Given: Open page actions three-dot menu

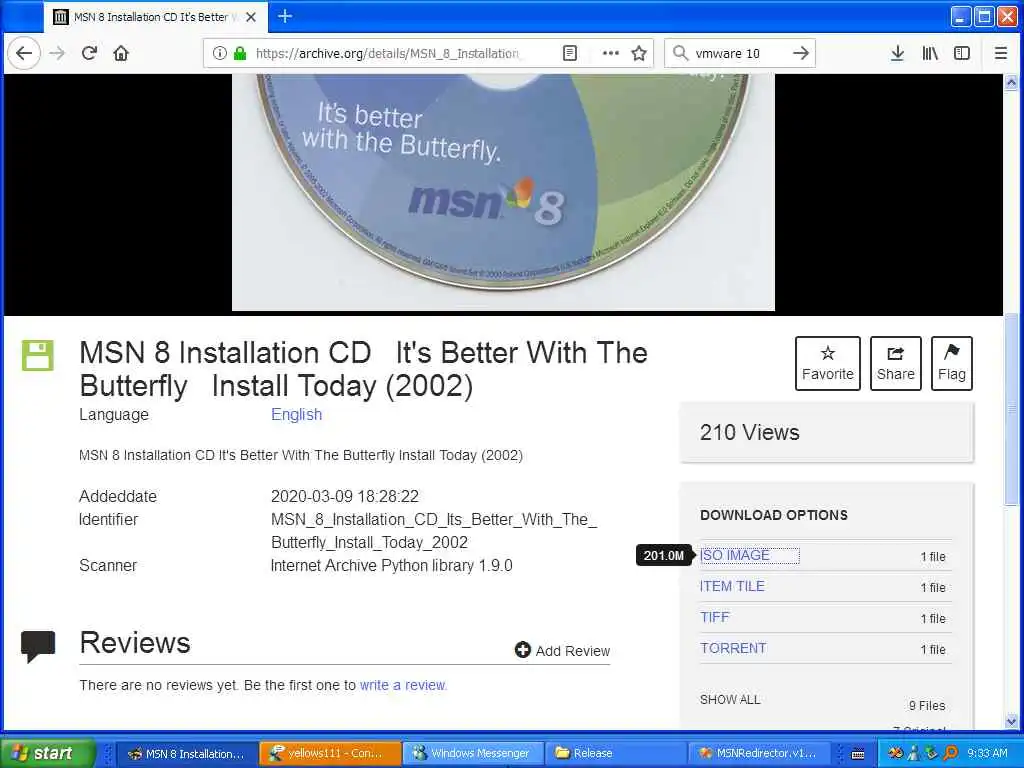Looking at the screenshot, I should (x=611, y=53).
